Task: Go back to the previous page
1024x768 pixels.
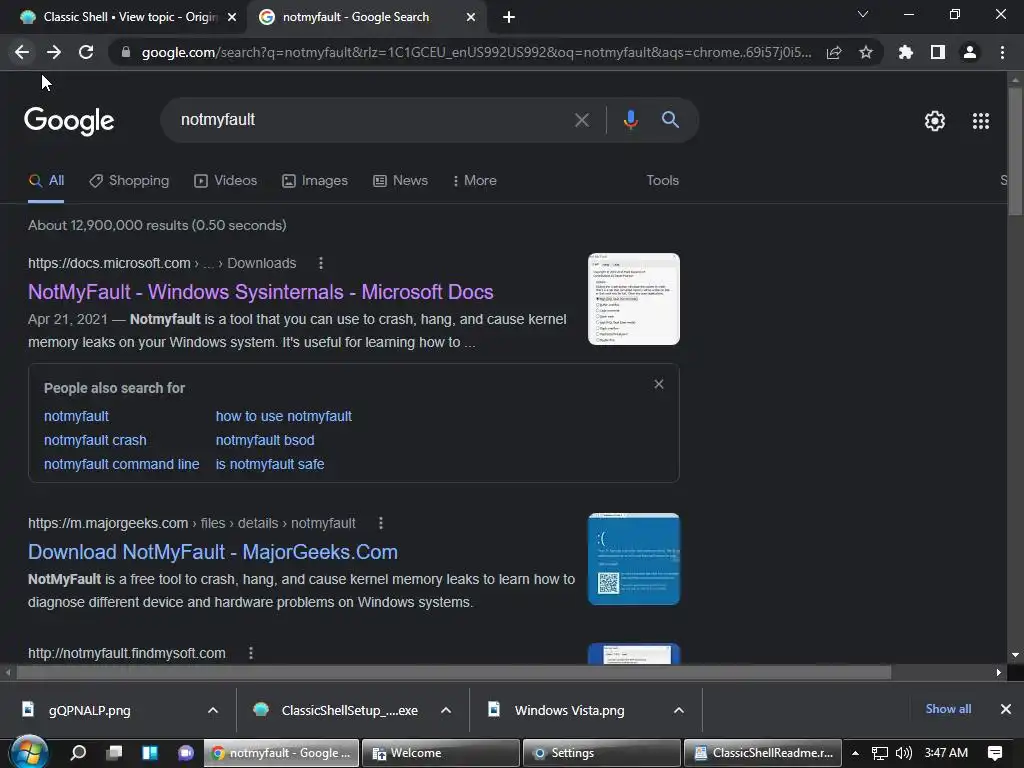Action: coord(22,52)
